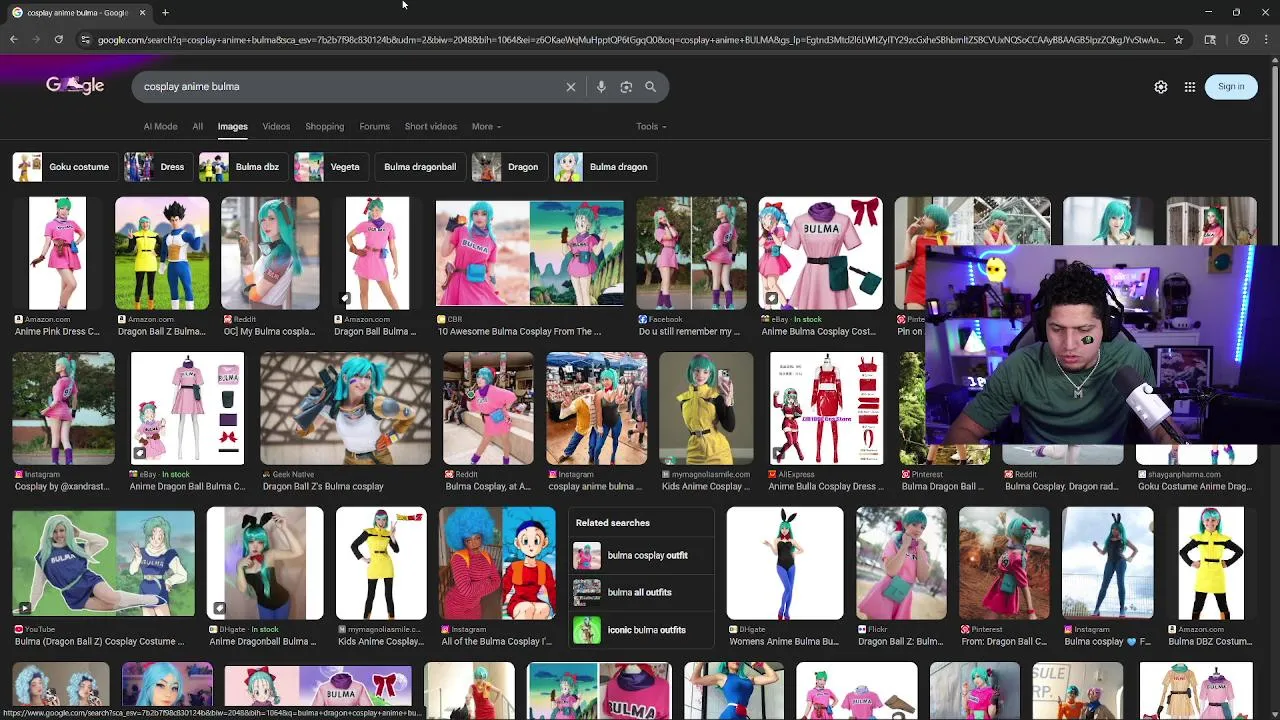Viewport: 1280px width, 720px height.
Task: Open the Forums tab
Action: coord(374,127)
